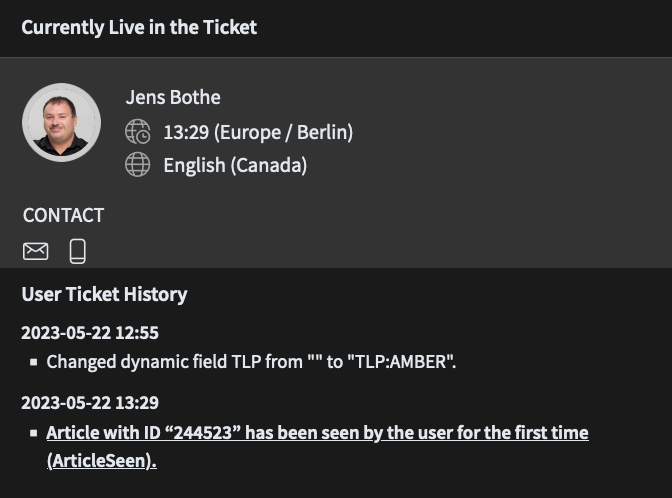Select the 2023-05-22 13:29 history timestamp

(90, 403)
